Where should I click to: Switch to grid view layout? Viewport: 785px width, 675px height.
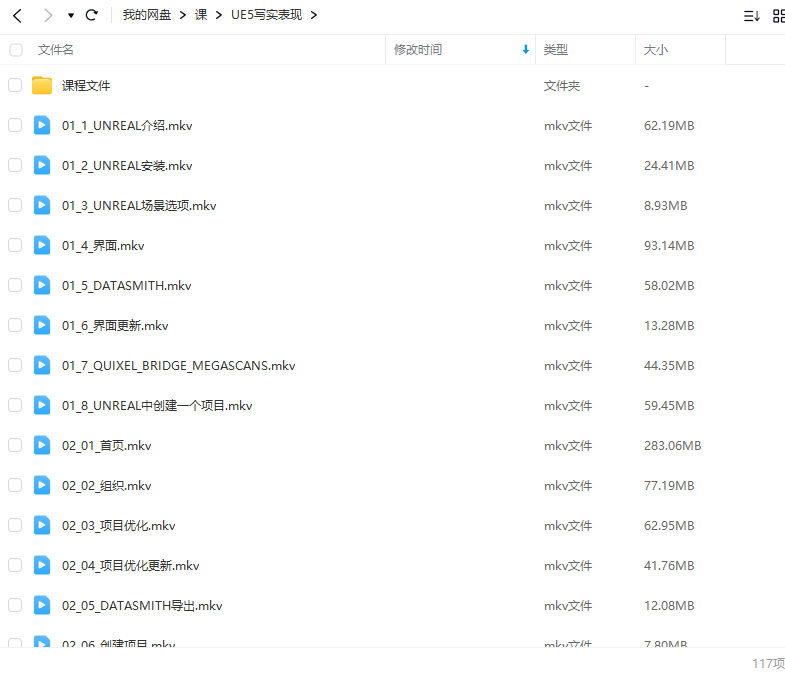779,15
